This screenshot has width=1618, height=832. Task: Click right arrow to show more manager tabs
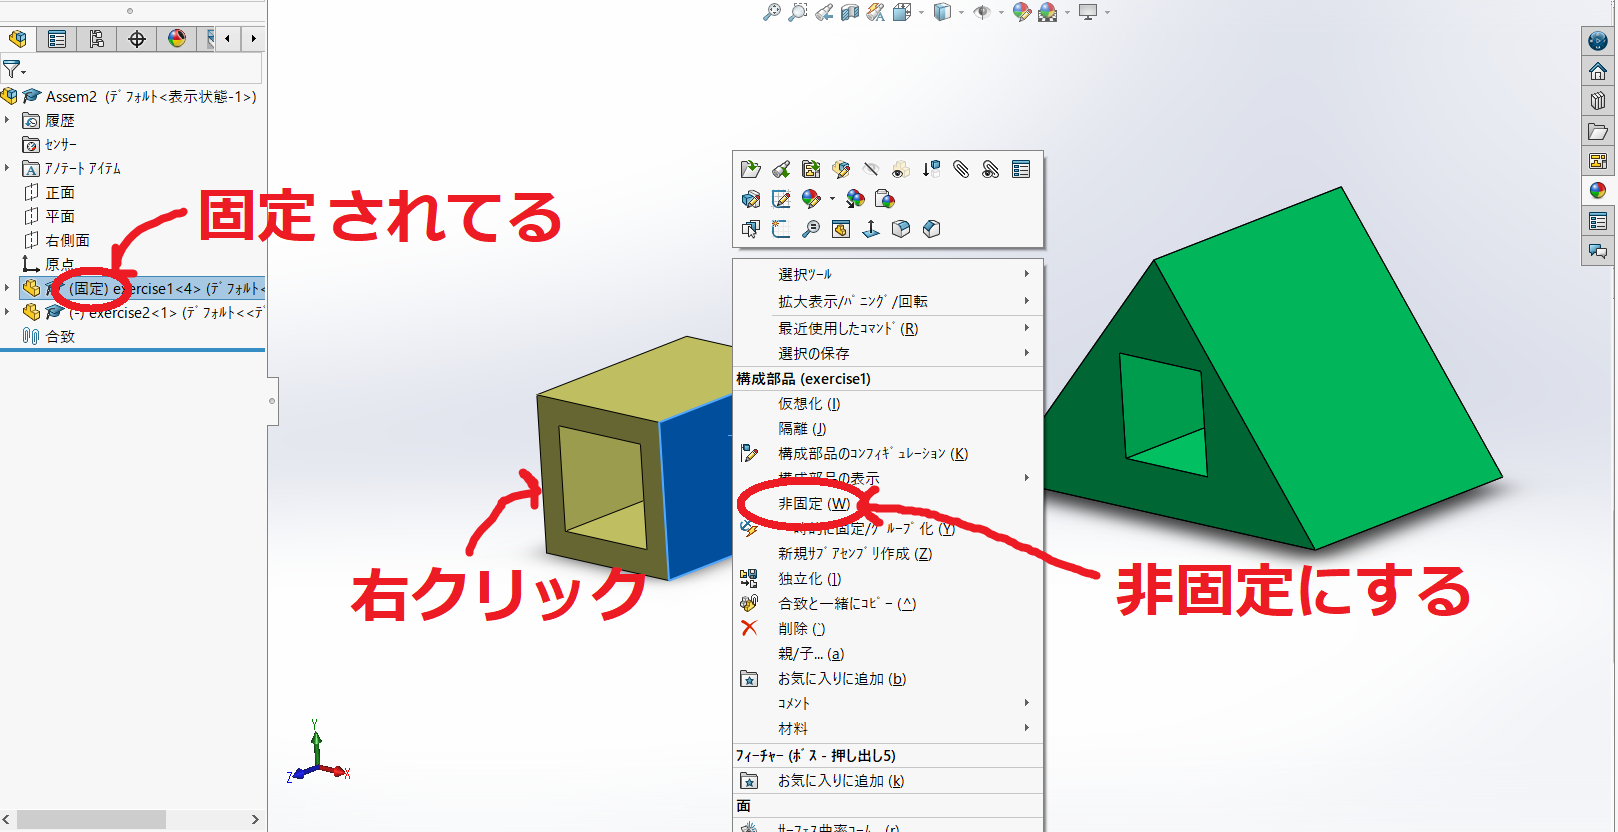point(254,39)
